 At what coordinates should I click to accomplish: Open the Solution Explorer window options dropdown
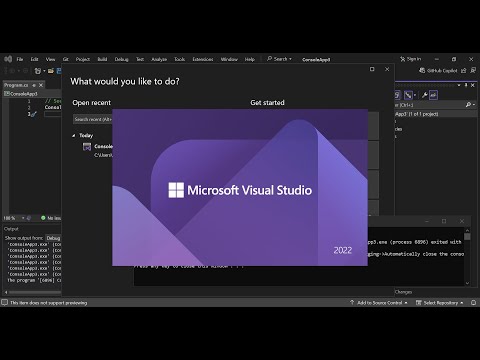pos(459,85)
